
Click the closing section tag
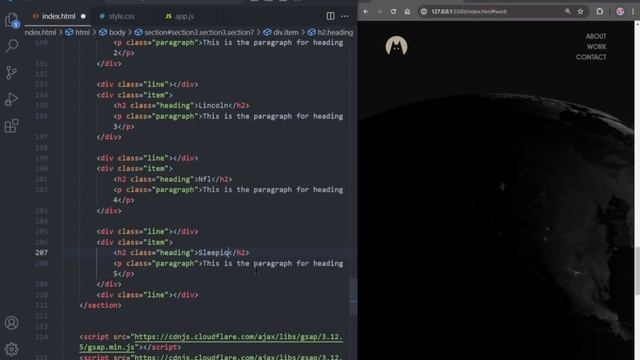coord(100,305)
